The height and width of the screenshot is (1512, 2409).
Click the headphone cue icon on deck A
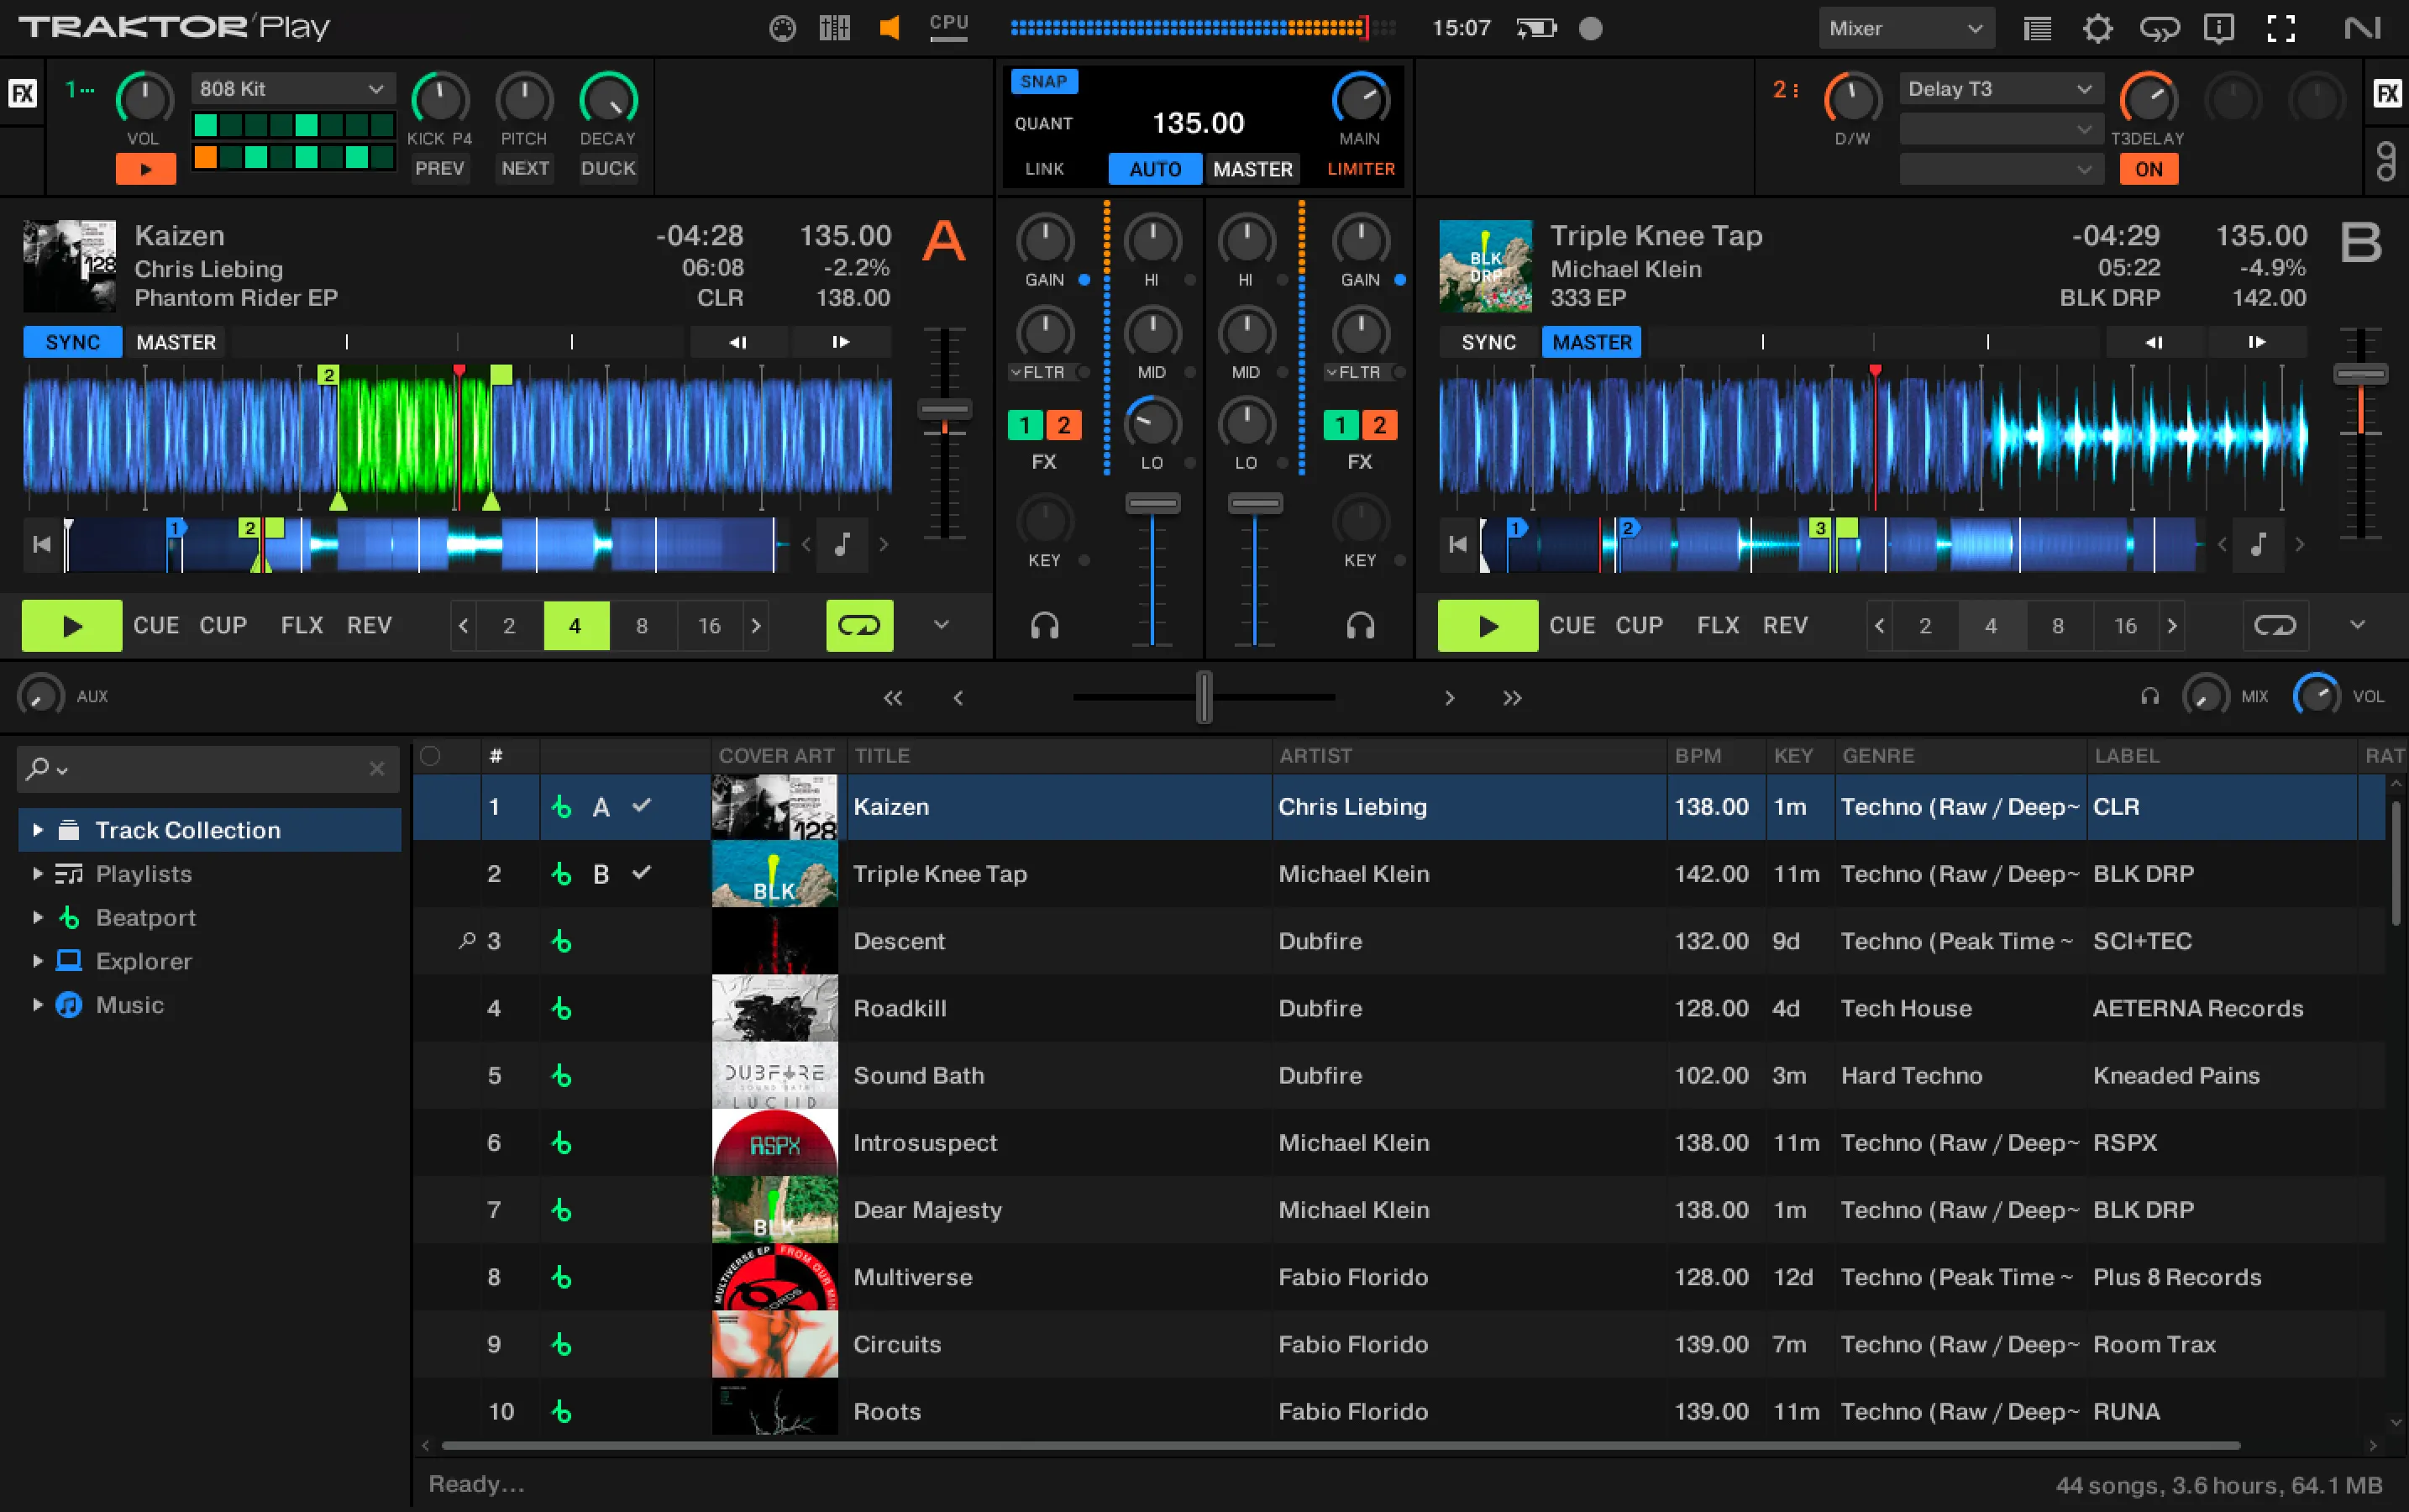1043,625
